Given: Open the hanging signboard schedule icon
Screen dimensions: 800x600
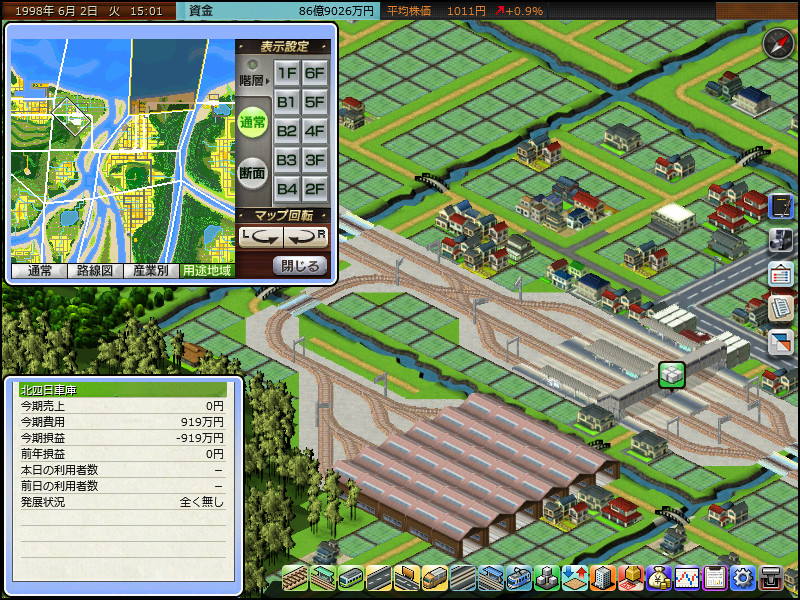Looking at the screenshot, I should click(x=781, y=274).
